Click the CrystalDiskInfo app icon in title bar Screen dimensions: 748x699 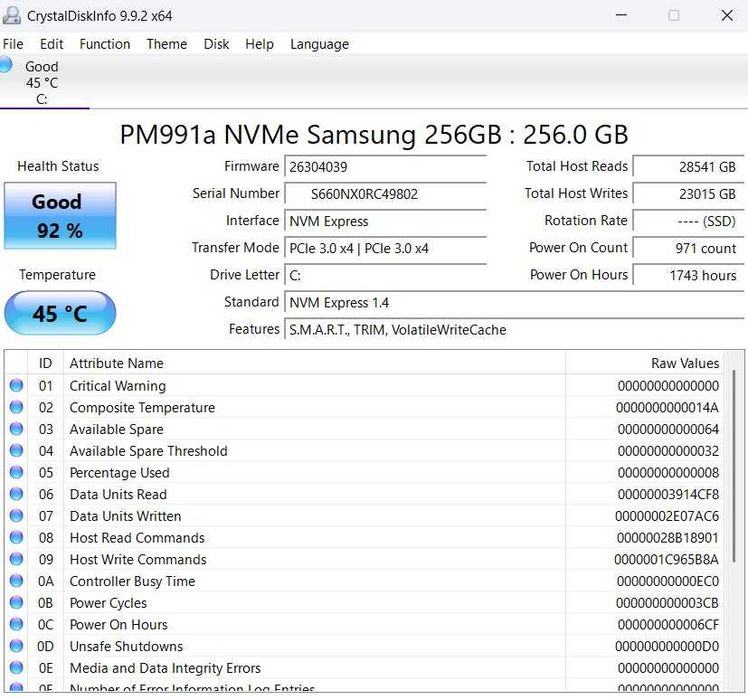11,15
